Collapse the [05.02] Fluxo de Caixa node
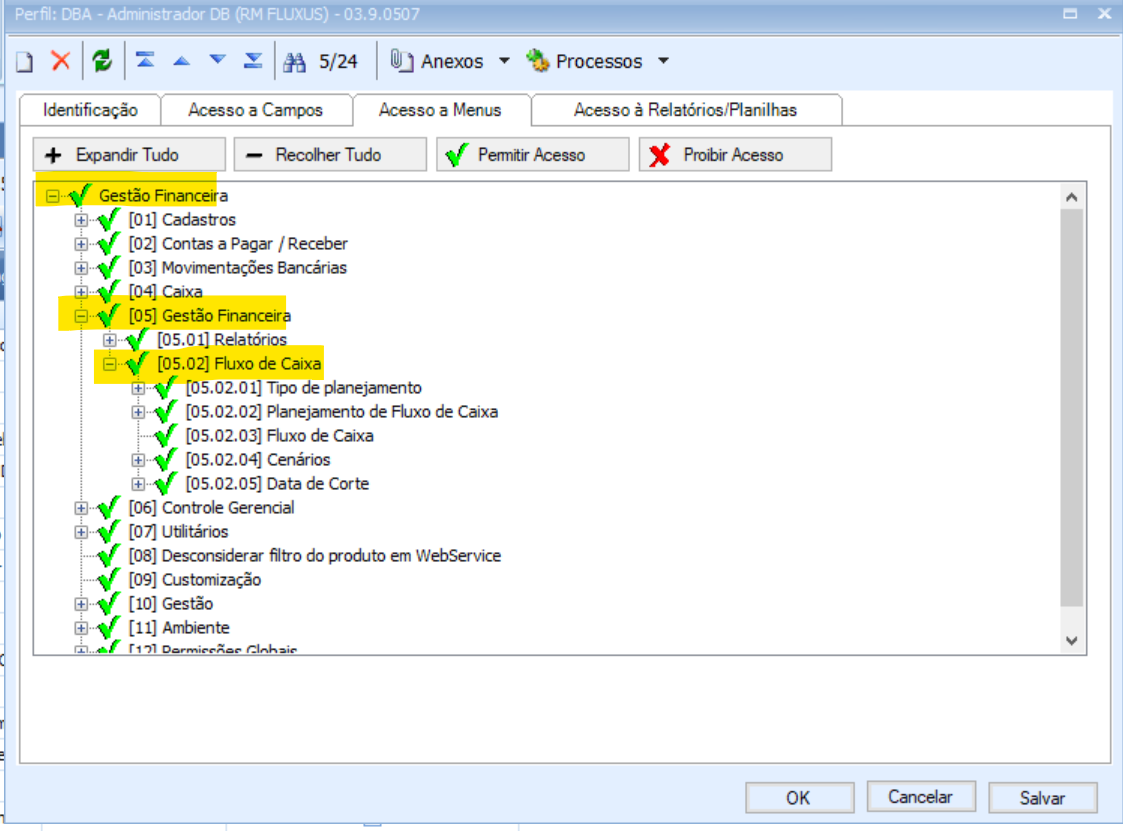The height and width of the screenshot is (831, 1123). coord(110,364)
